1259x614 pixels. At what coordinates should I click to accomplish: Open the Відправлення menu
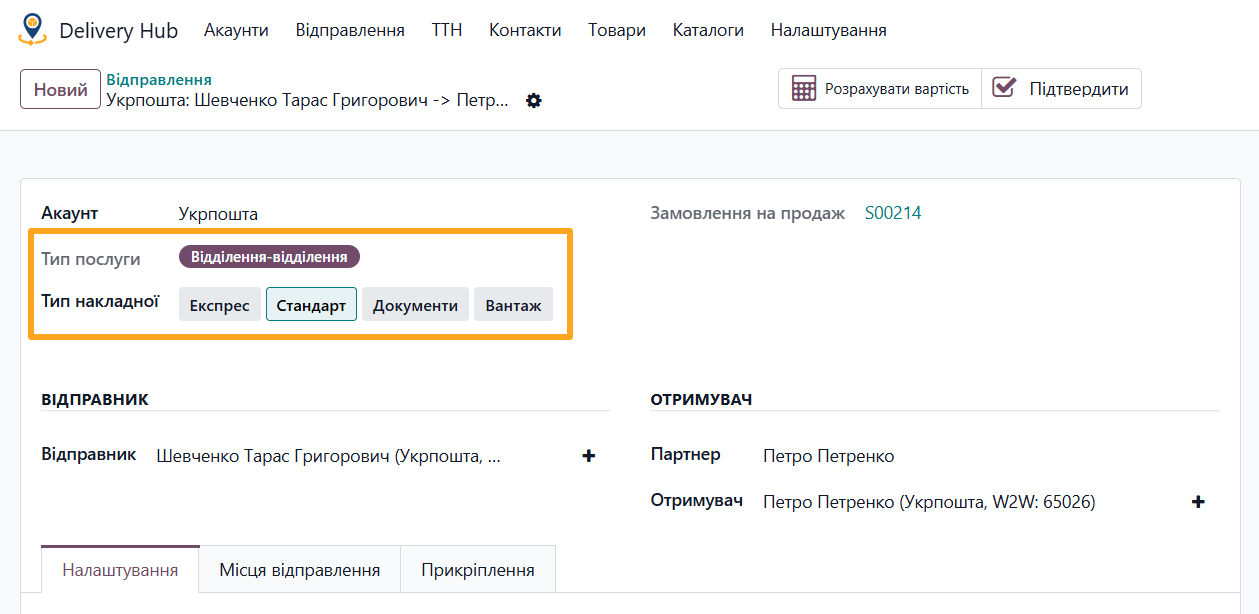[x=350, y=30]
